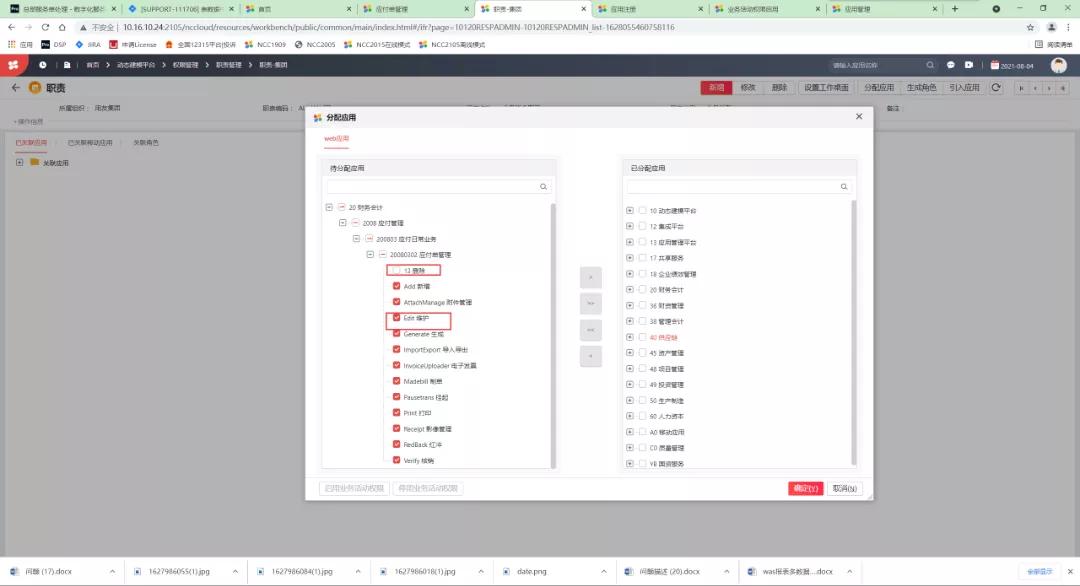Uncheck the RedBack 红冲 checkbox
The image size is (1080, 586).
coord(396,444)
